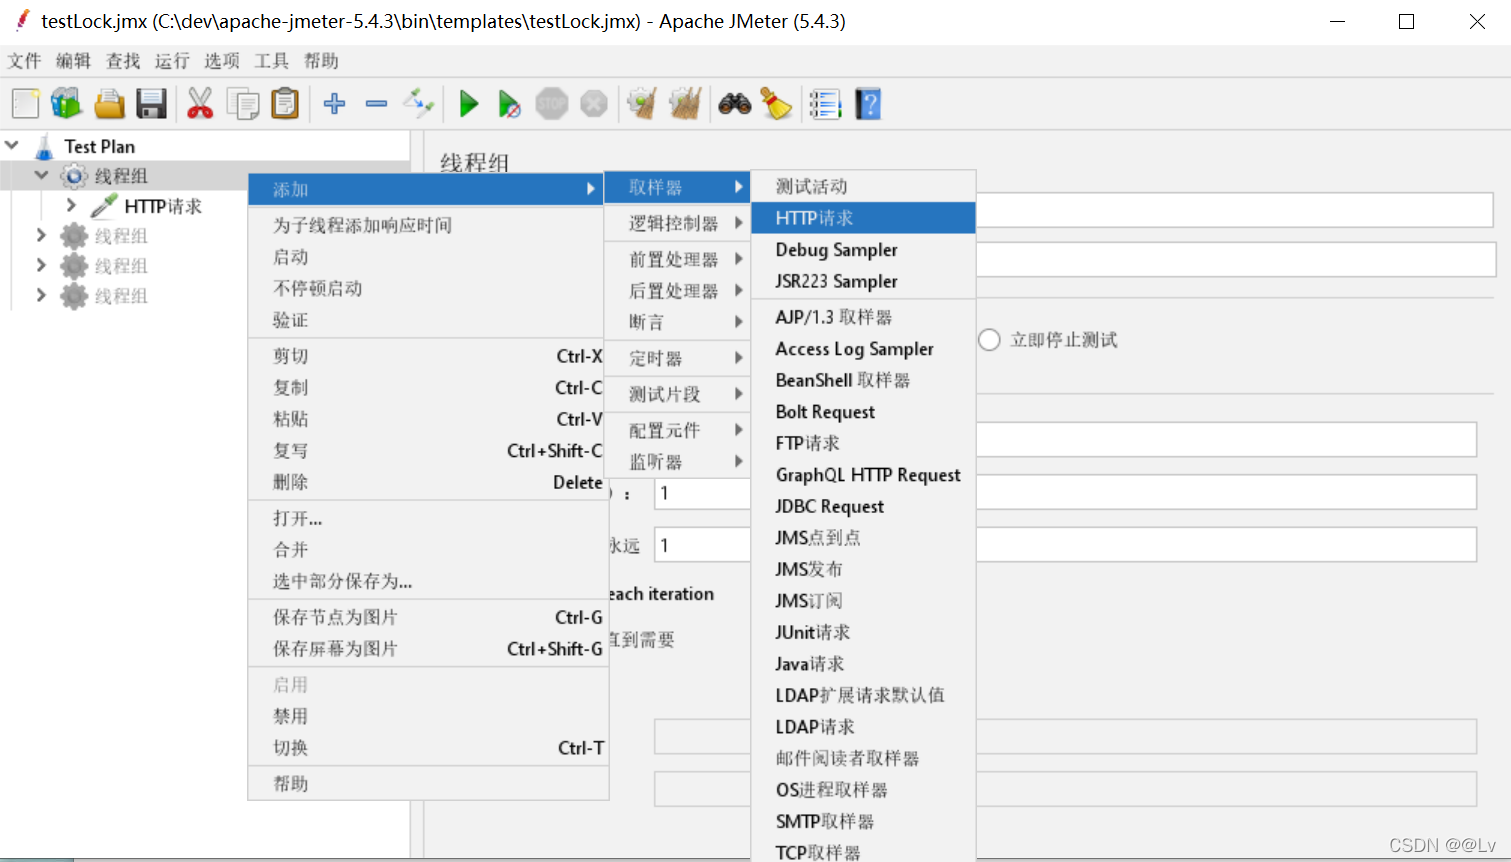Choose BeanShell 取样器 menu item
Image resolution: width=1511 pixels, height=862 pixels.
point(863,380)
